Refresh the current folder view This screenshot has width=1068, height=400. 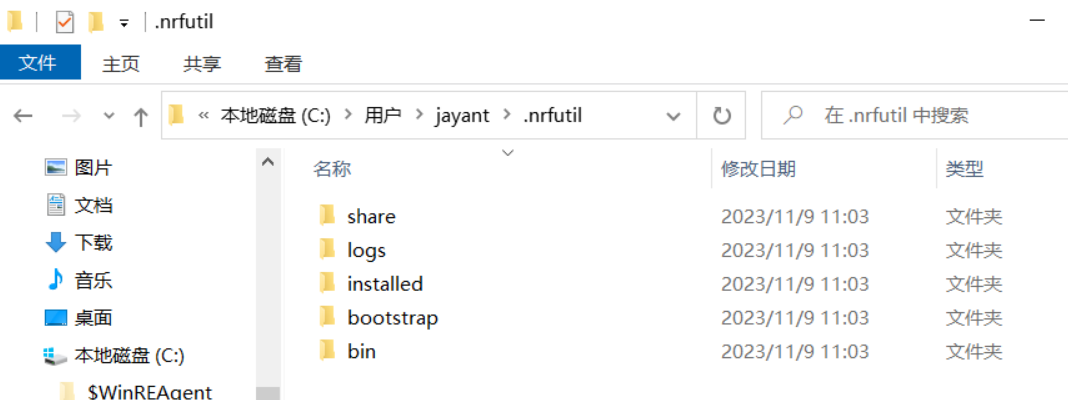pos(721,116)
